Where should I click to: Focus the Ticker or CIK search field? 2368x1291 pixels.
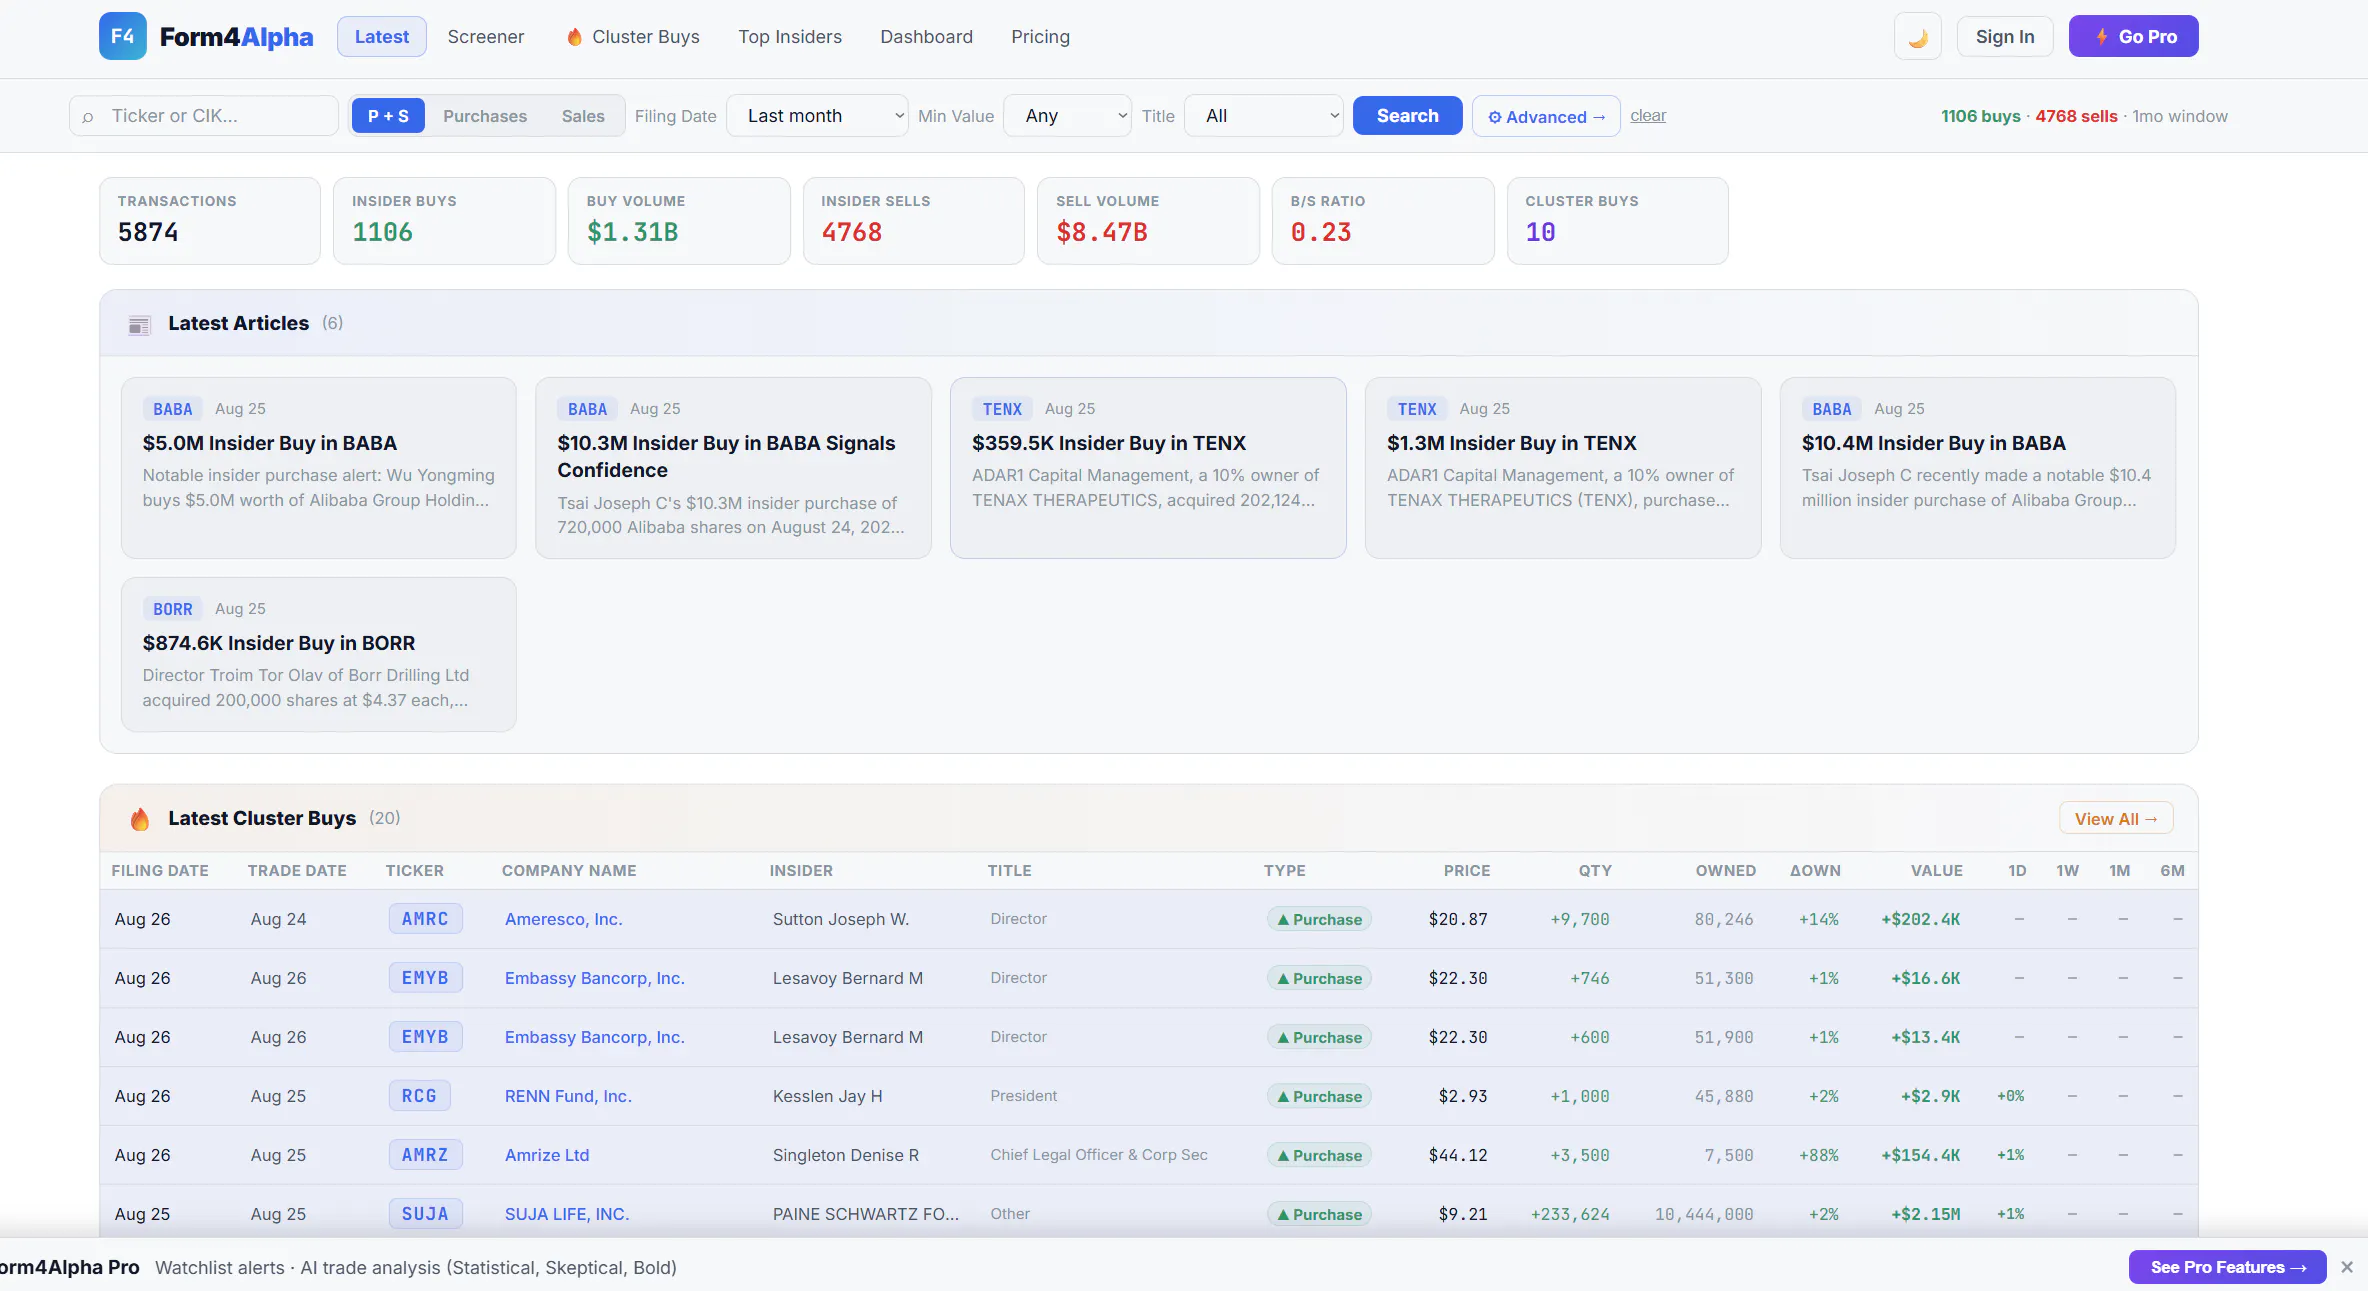204,116
